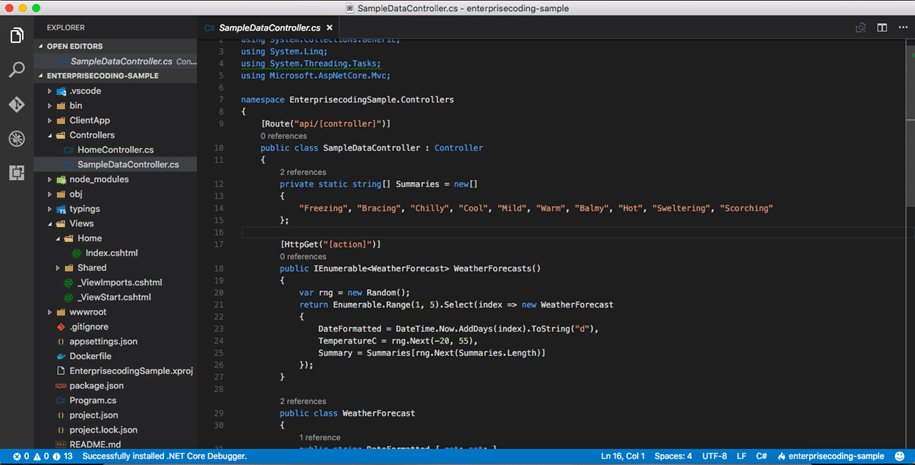Change file encoding UTF-8
Screen dimensions: 915x465
714,456
